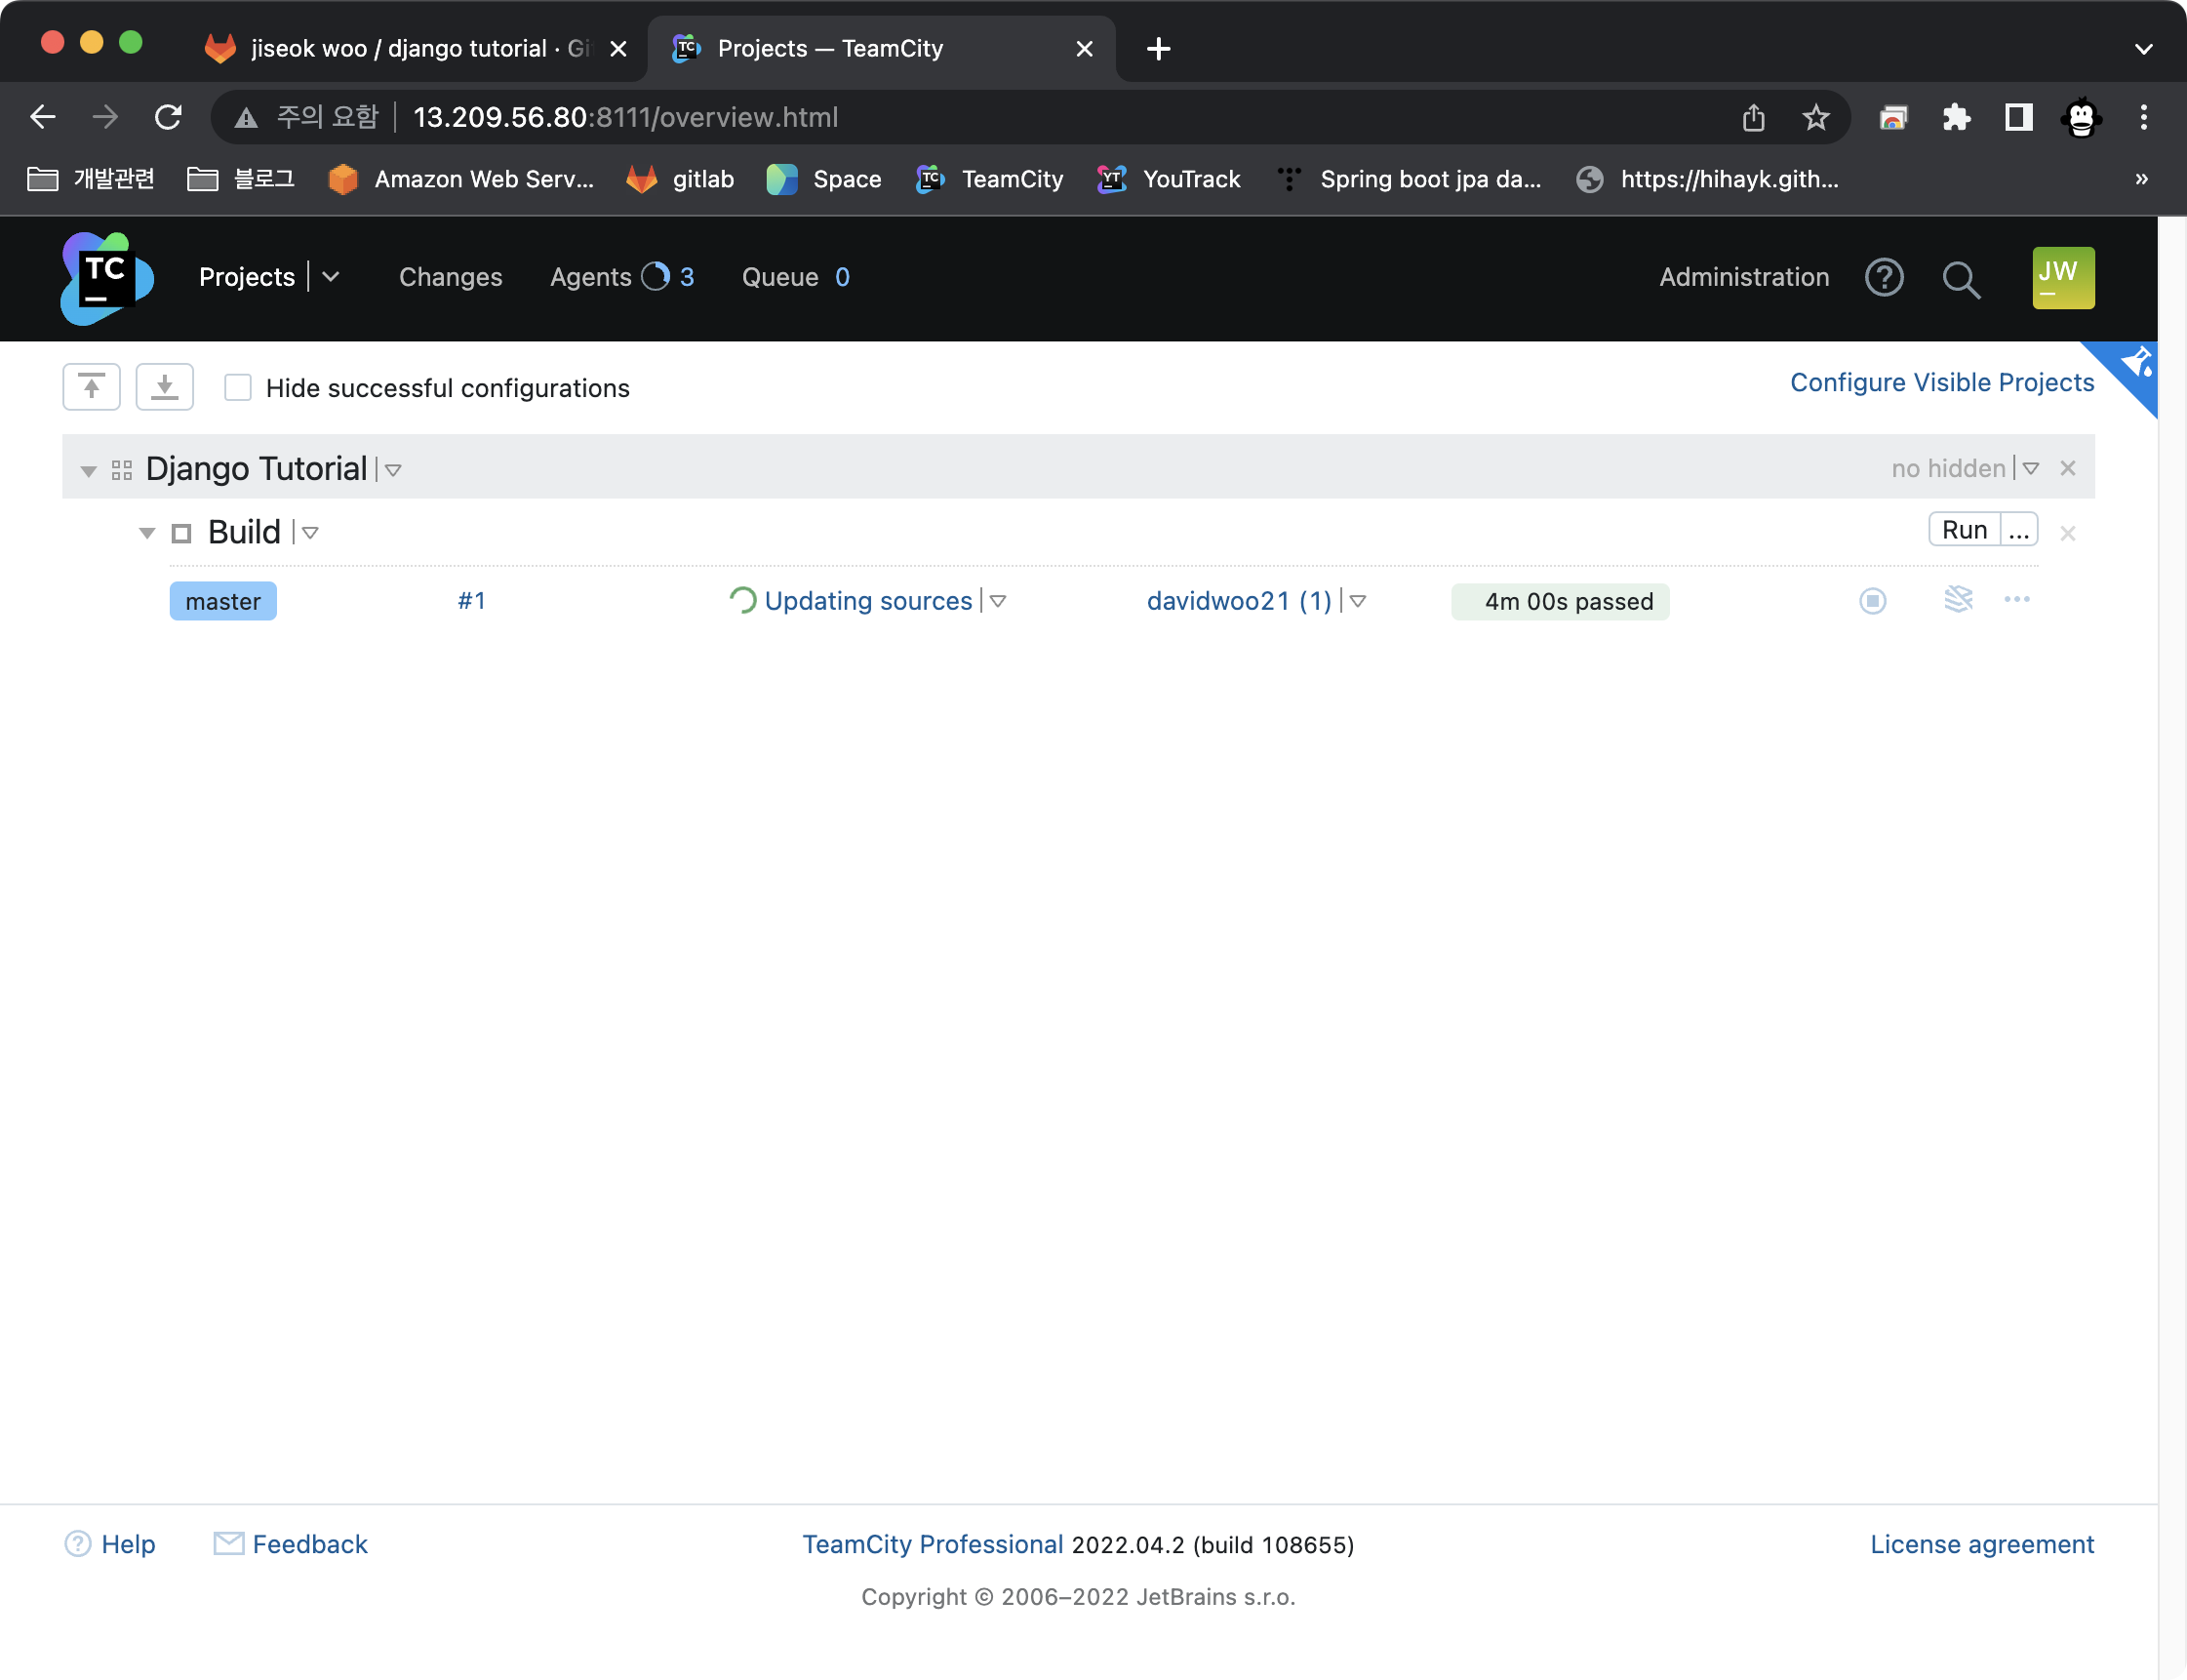Open build actions three-dot menu

tap(2017, 599)
